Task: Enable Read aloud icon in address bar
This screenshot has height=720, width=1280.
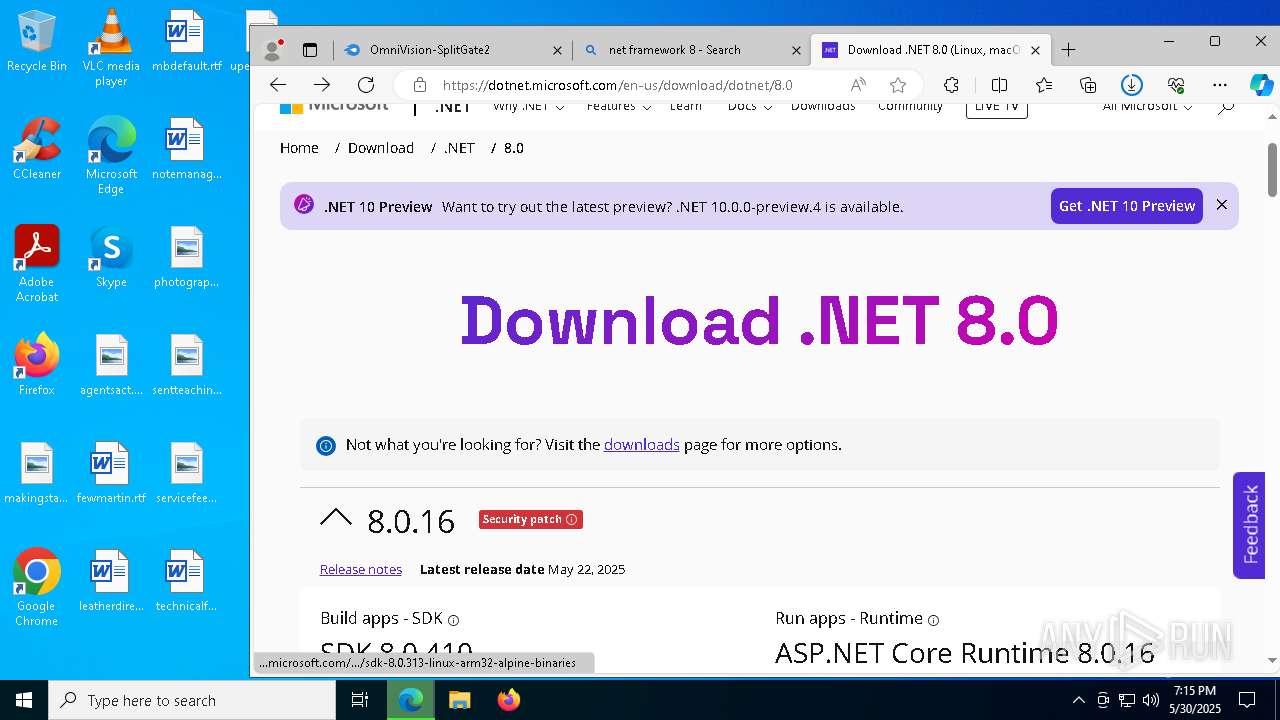Action: click(858, 85)
